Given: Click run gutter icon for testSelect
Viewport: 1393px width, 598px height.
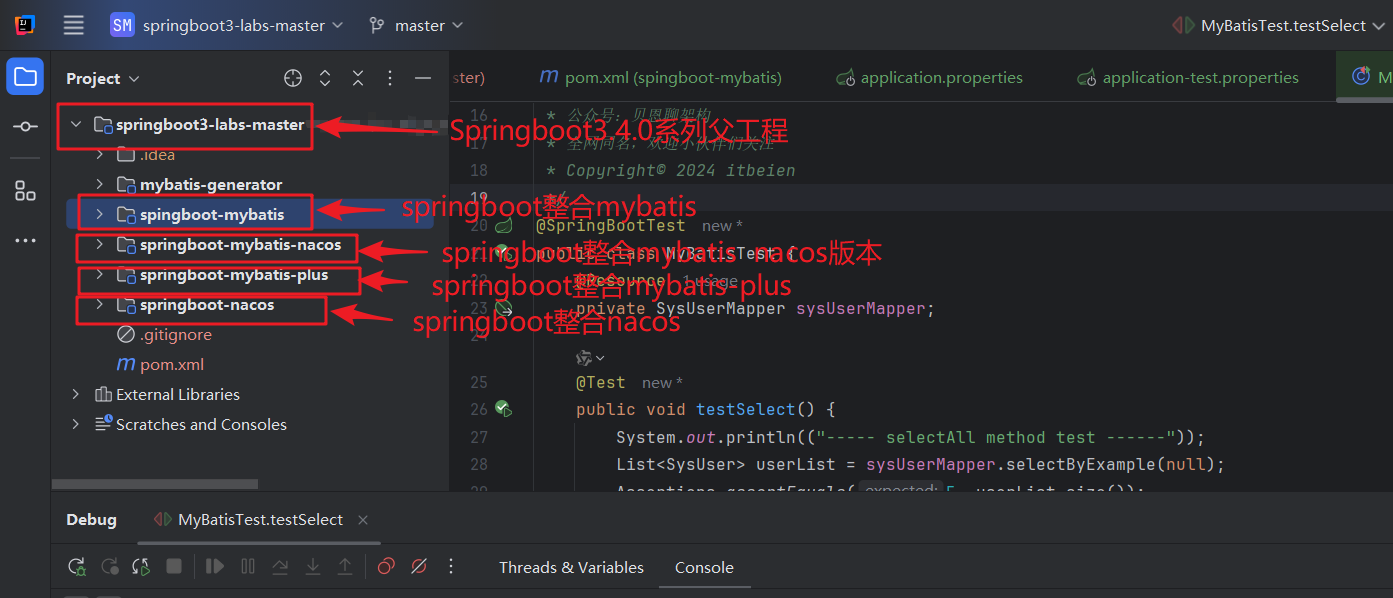Looking at the screenshot, I should 504,409.
